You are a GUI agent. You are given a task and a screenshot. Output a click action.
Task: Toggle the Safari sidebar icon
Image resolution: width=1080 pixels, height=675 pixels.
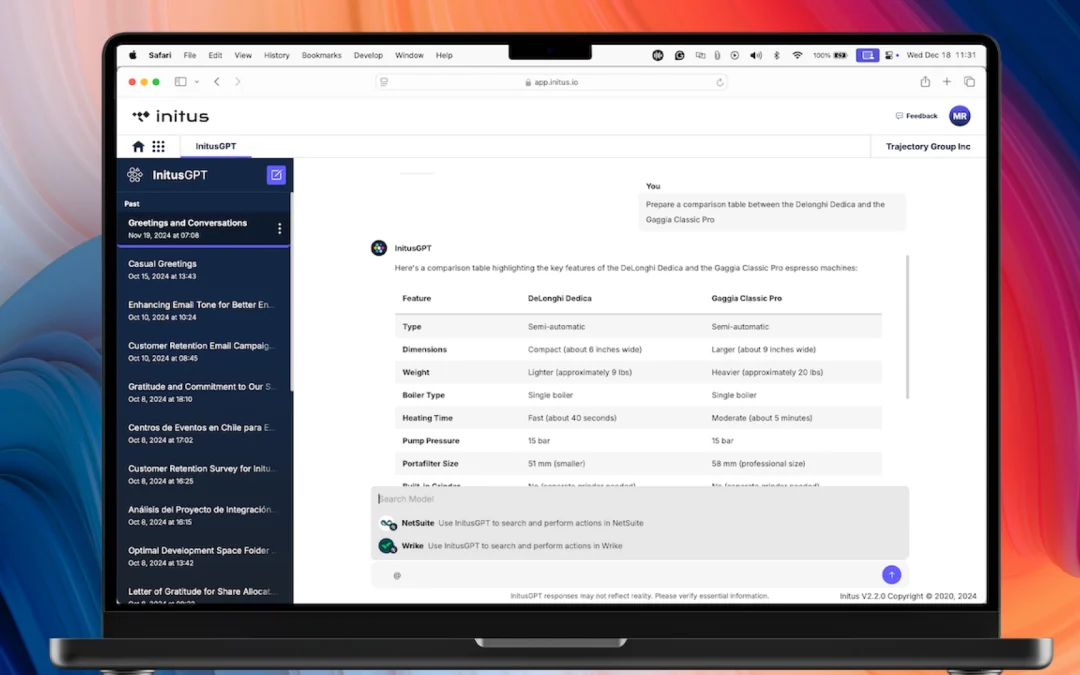click(180, 81)
